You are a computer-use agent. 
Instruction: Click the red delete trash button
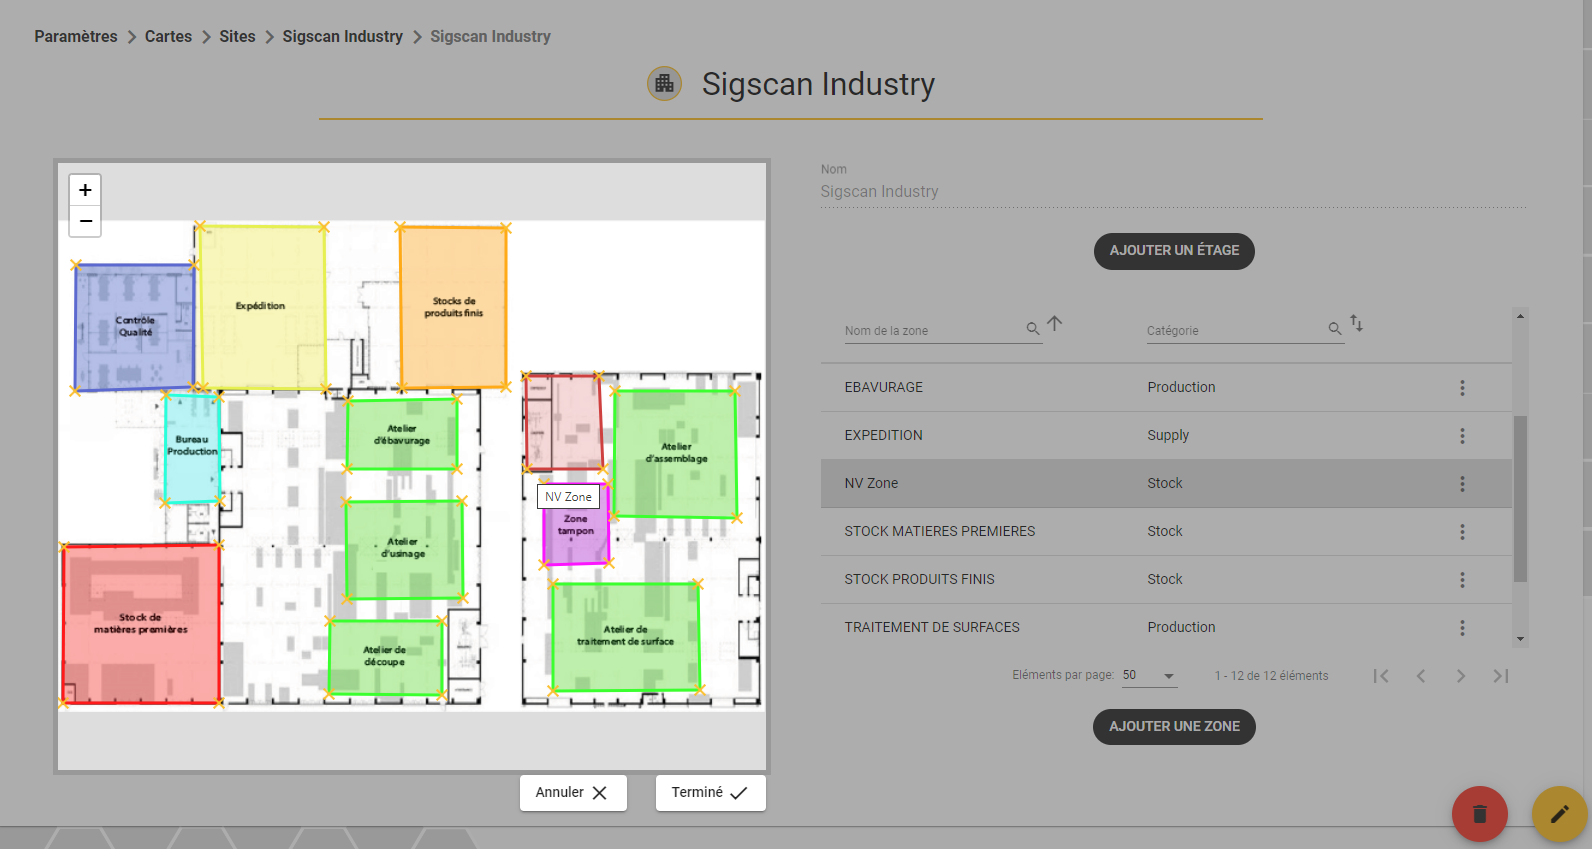coord(1480,814)
